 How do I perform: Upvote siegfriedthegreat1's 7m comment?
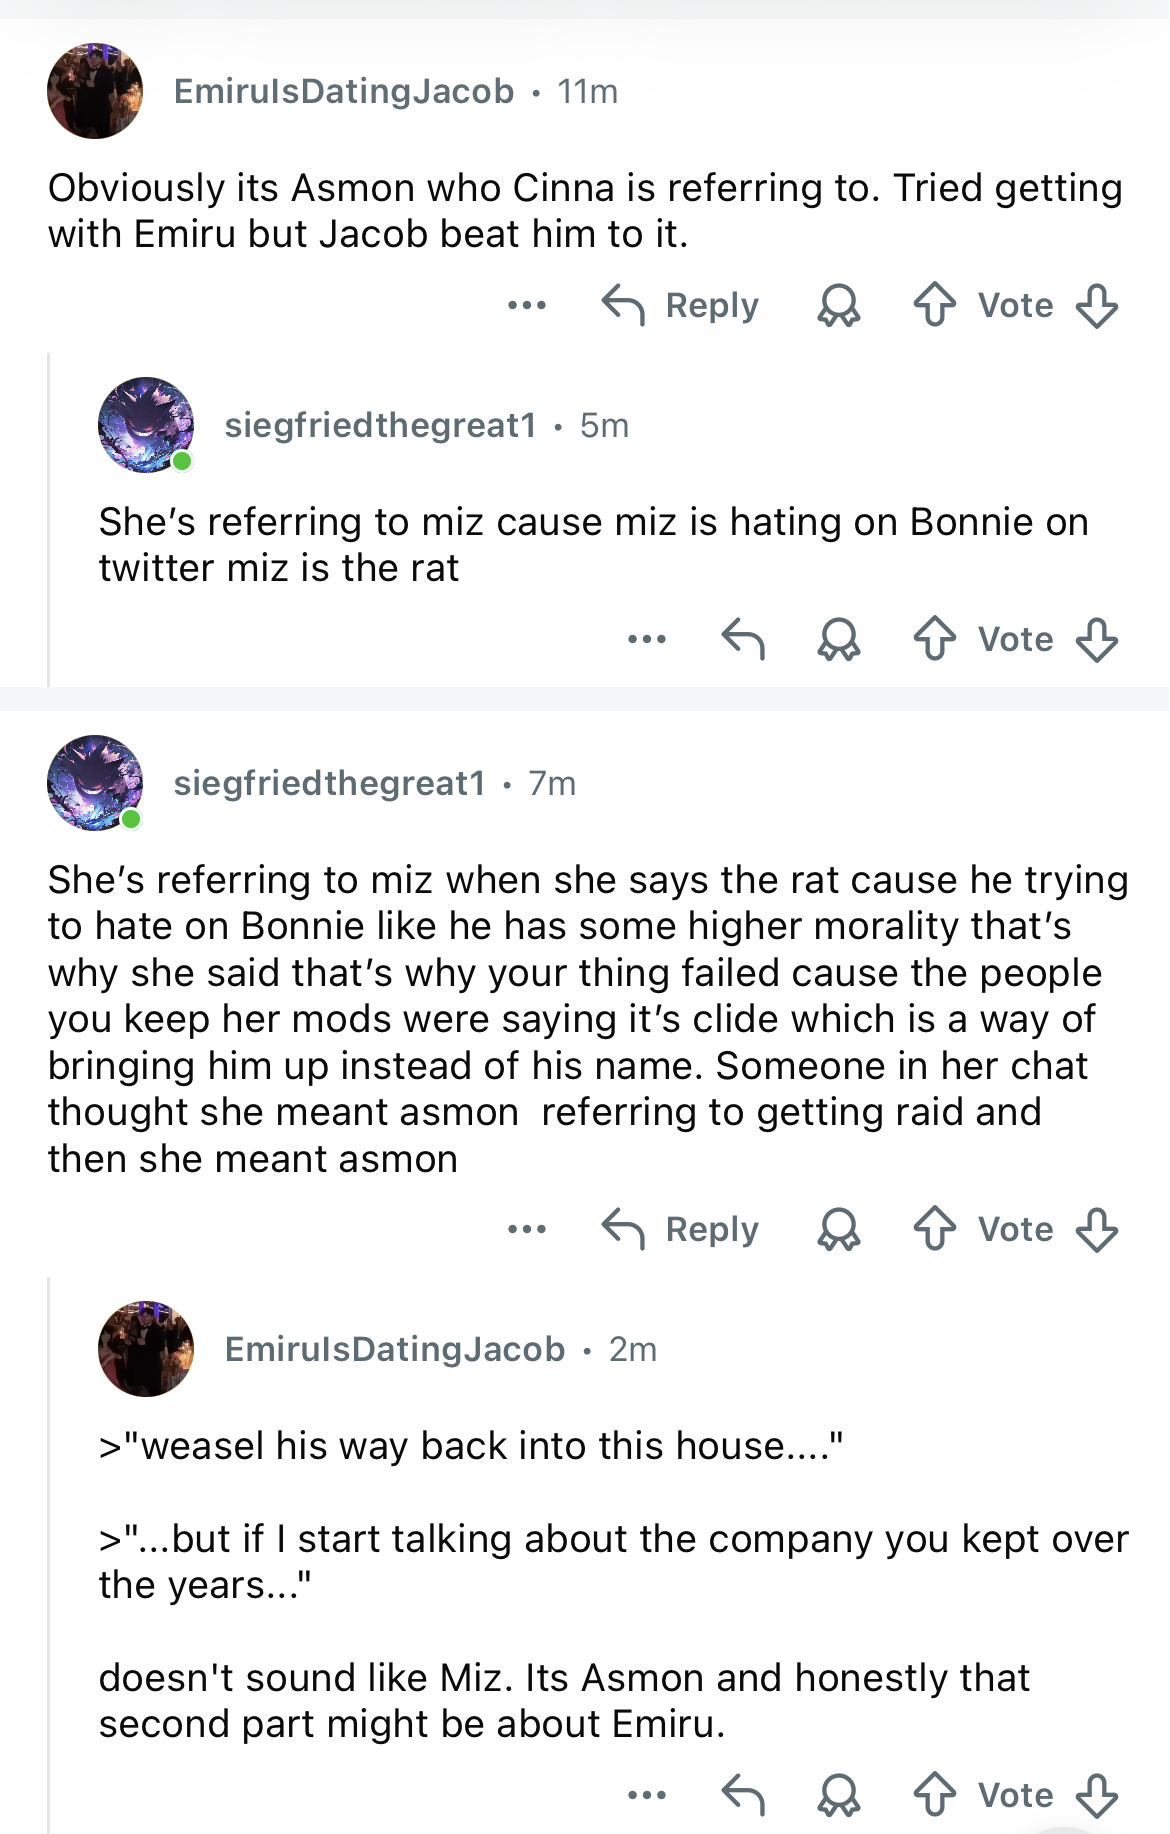click(935, 1229)
